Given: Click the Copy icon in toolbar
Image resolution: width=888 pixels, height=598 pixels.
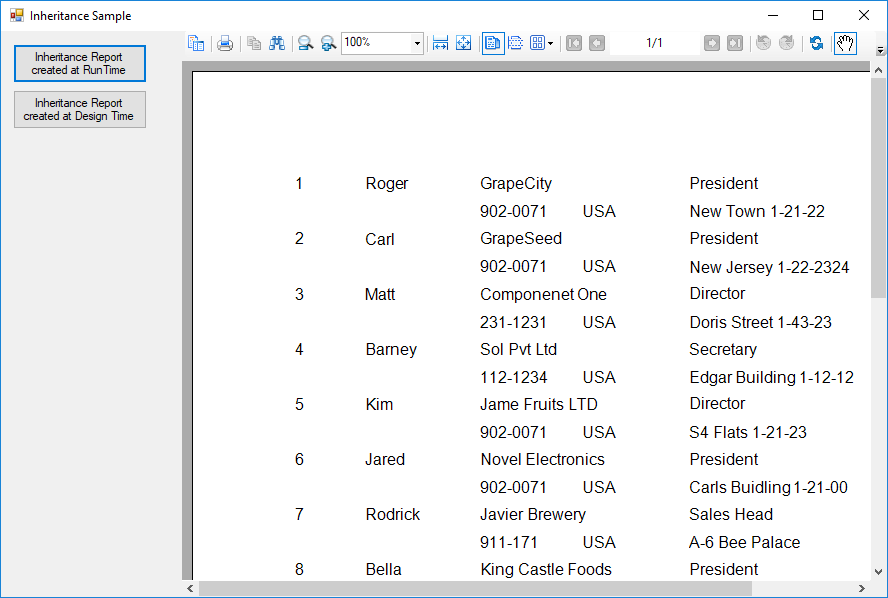Looking at the screenshot, I should [x=254, y=43].
